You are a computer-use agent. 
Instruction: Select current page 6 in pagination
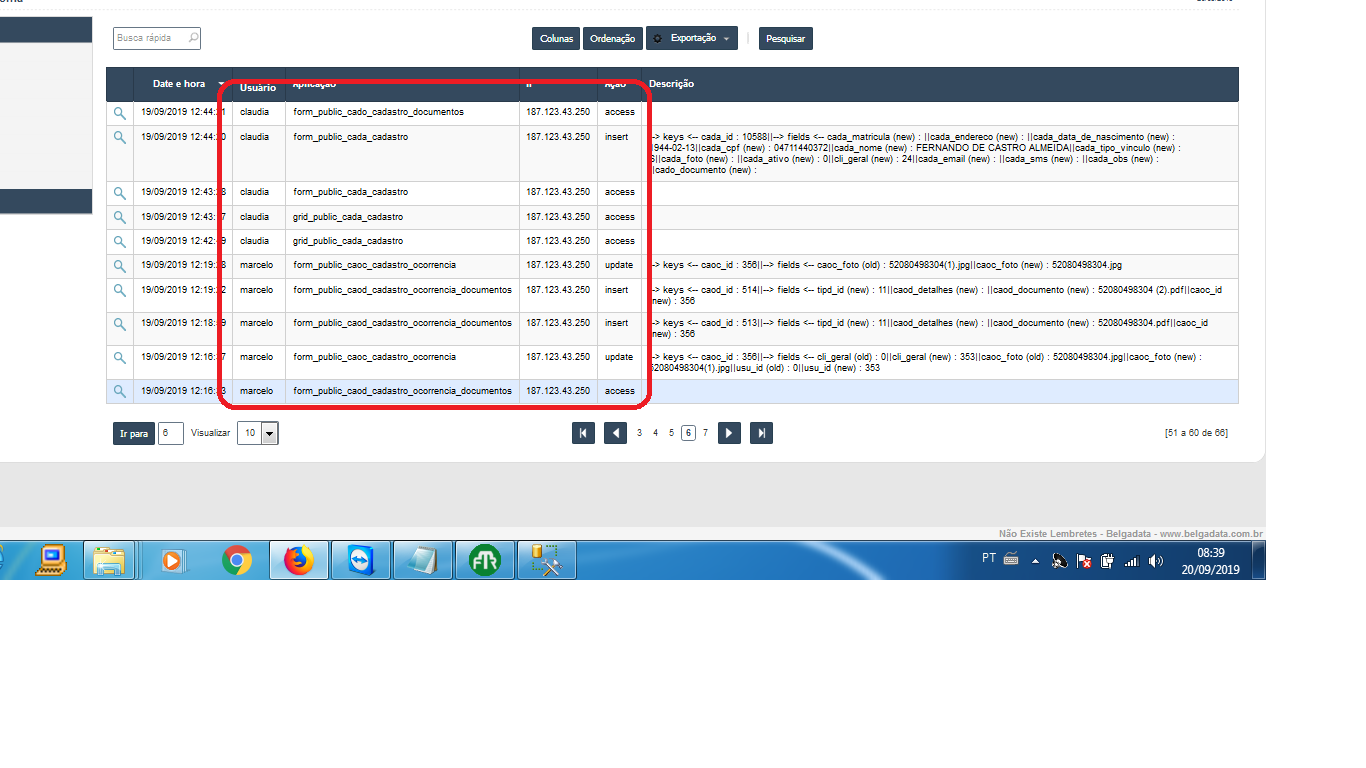(688, 433)
